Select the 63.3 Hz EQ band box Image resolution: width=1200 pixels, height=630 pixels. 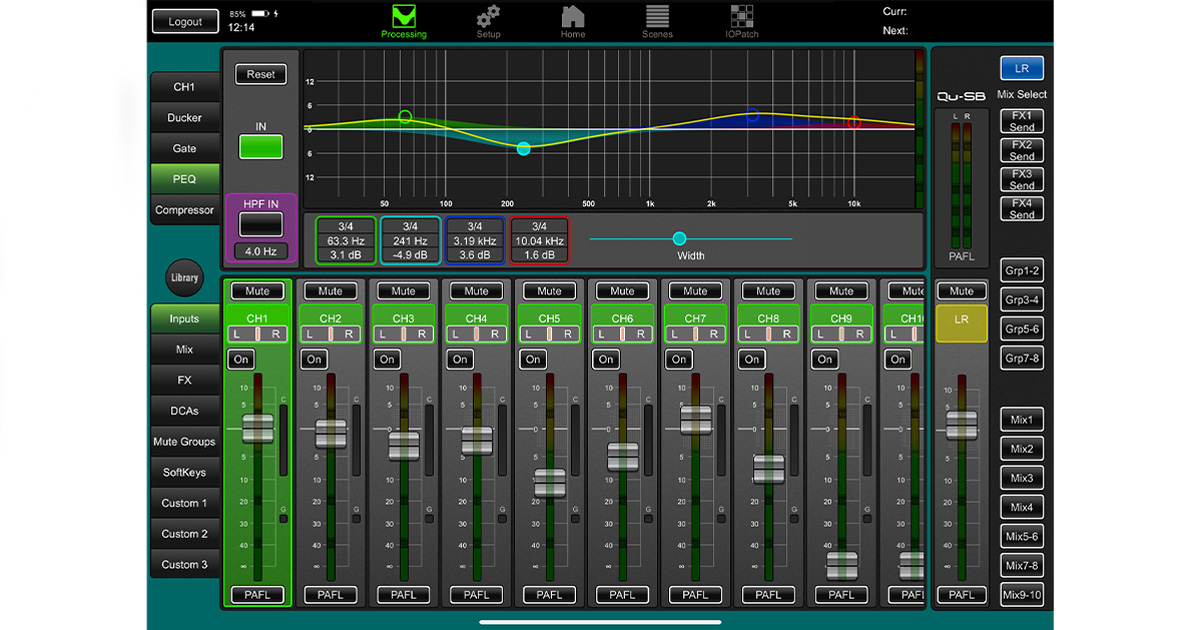click(346, 240)
